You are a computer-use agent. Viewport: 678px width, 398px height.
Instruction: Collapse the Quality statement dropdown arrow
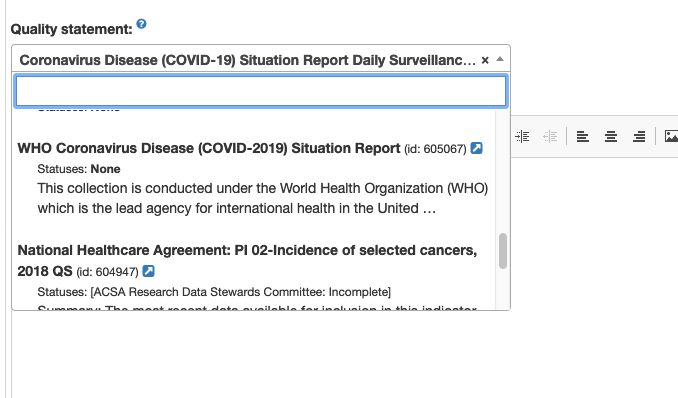coord(500,59)
